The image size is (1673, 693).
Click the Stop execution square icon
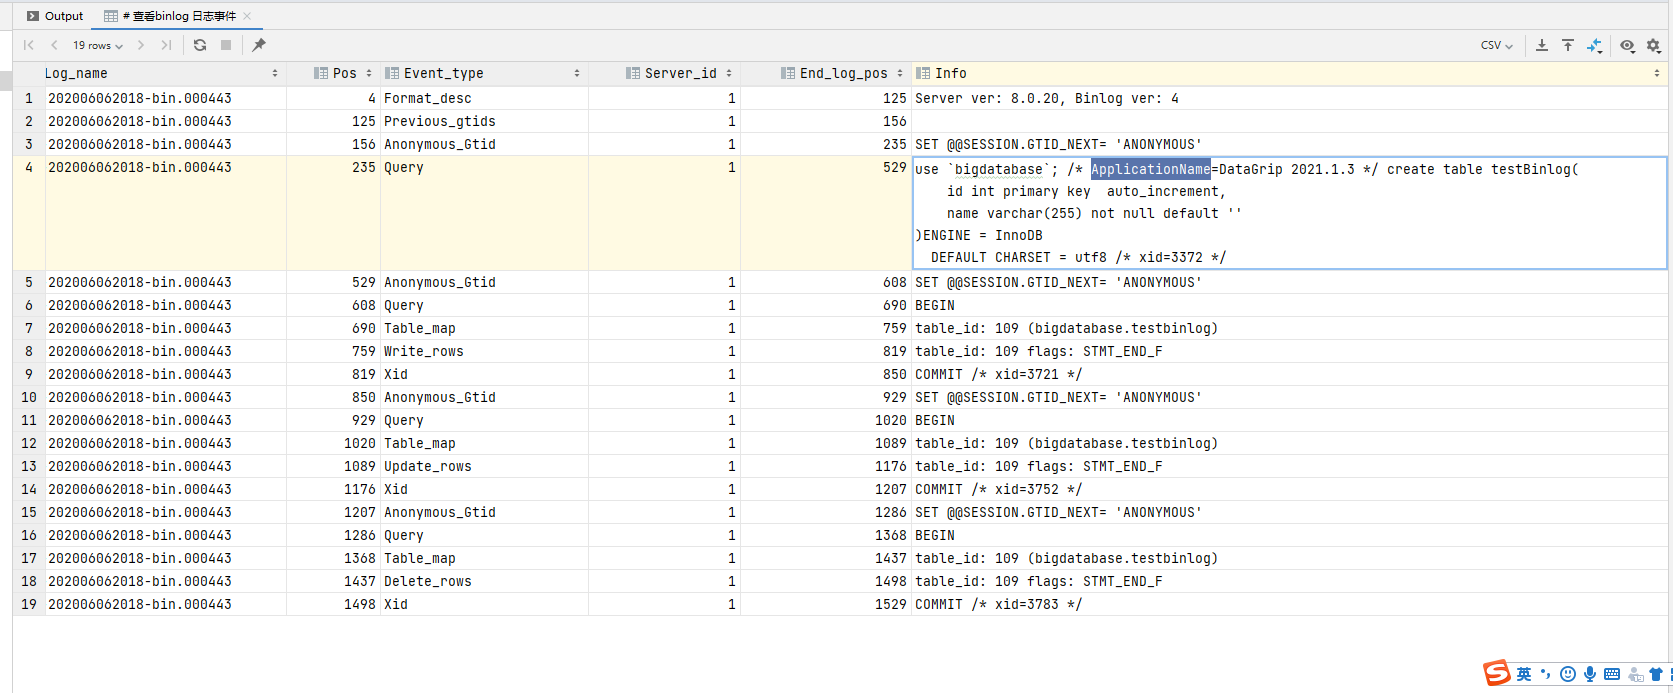coord(226,45)
